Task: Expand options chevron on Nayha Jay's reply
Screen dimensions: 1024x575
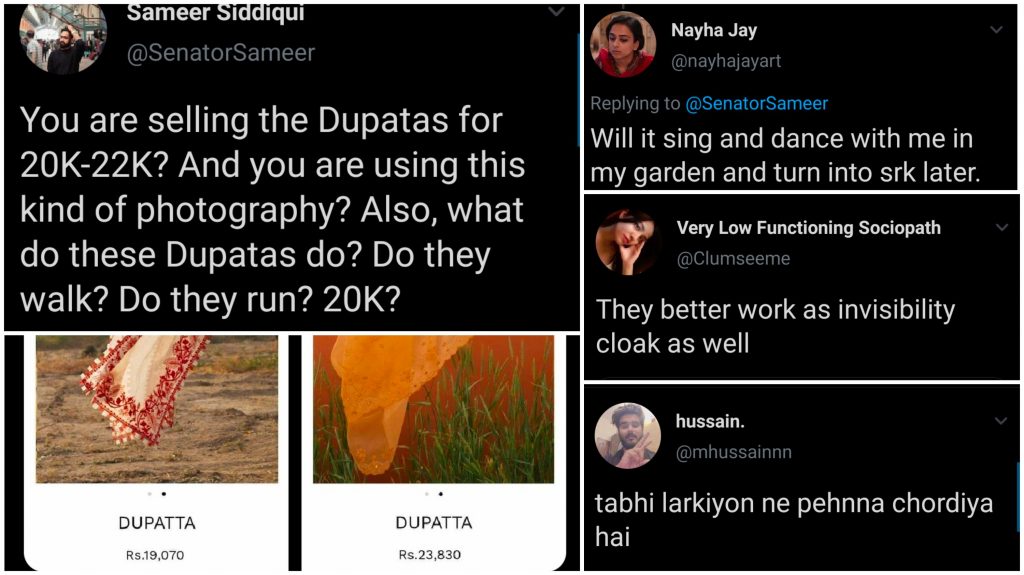Action: pos(997,29)
